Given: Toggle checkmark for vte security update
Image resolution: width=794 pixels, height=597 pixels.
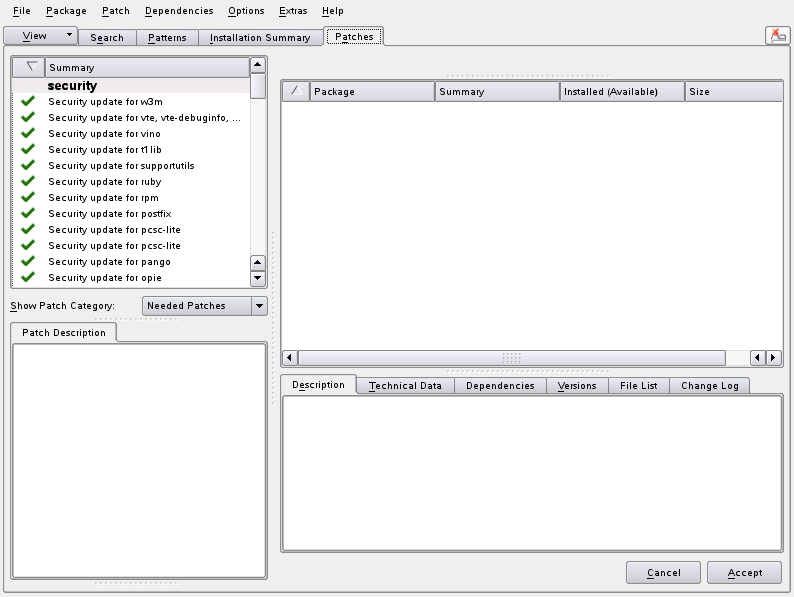Looking at the screenshot, I should point(28,117).
